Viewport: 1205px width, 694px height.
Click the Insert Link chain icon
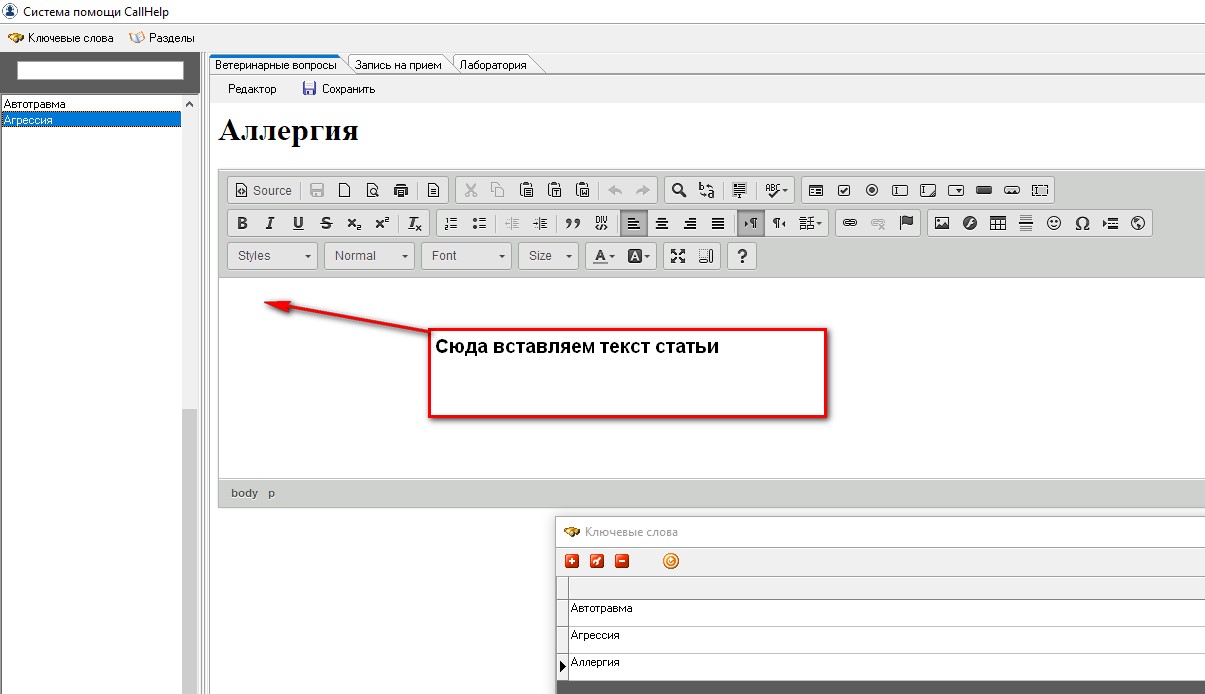point(850,223)
